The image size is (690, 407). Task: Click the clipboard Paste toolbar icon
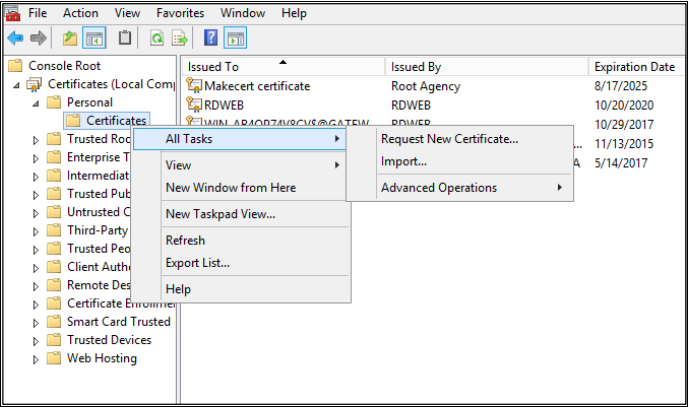click(125, 38)
